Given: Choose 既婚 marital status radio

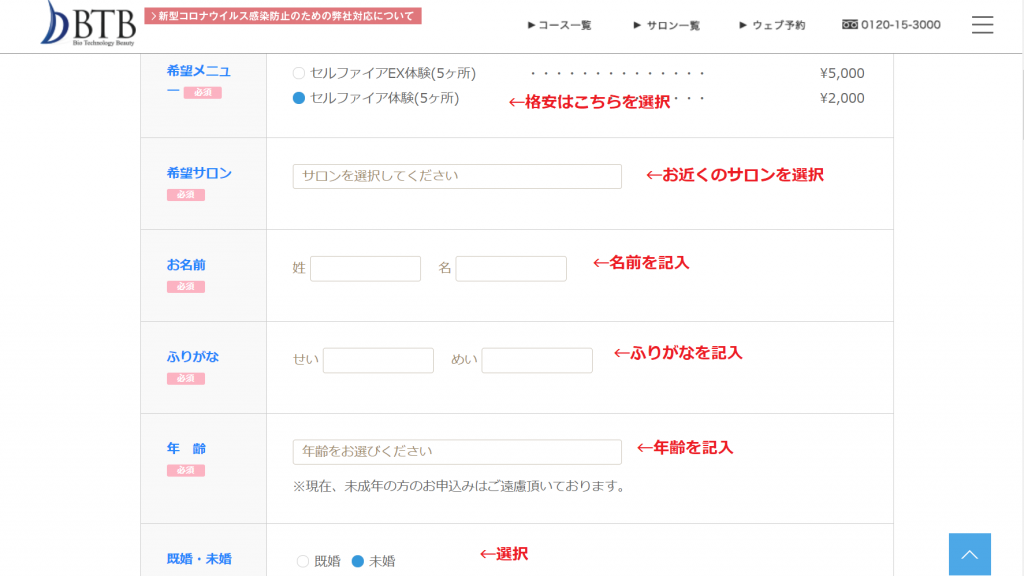Looking at the screenshot, I should click(303, 561).
